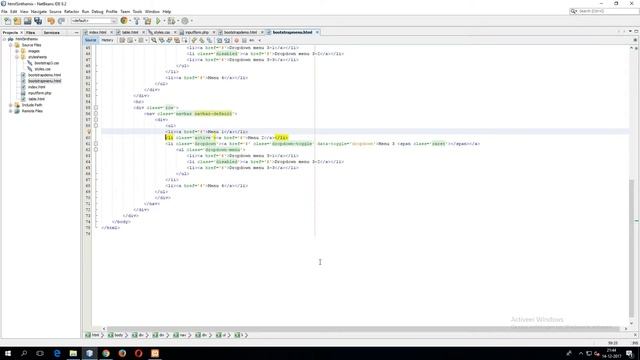The image size is (640, 360).
Task: Click the Open Project toolbar icon
Action: pyautogui.click(x=27, y=21)
